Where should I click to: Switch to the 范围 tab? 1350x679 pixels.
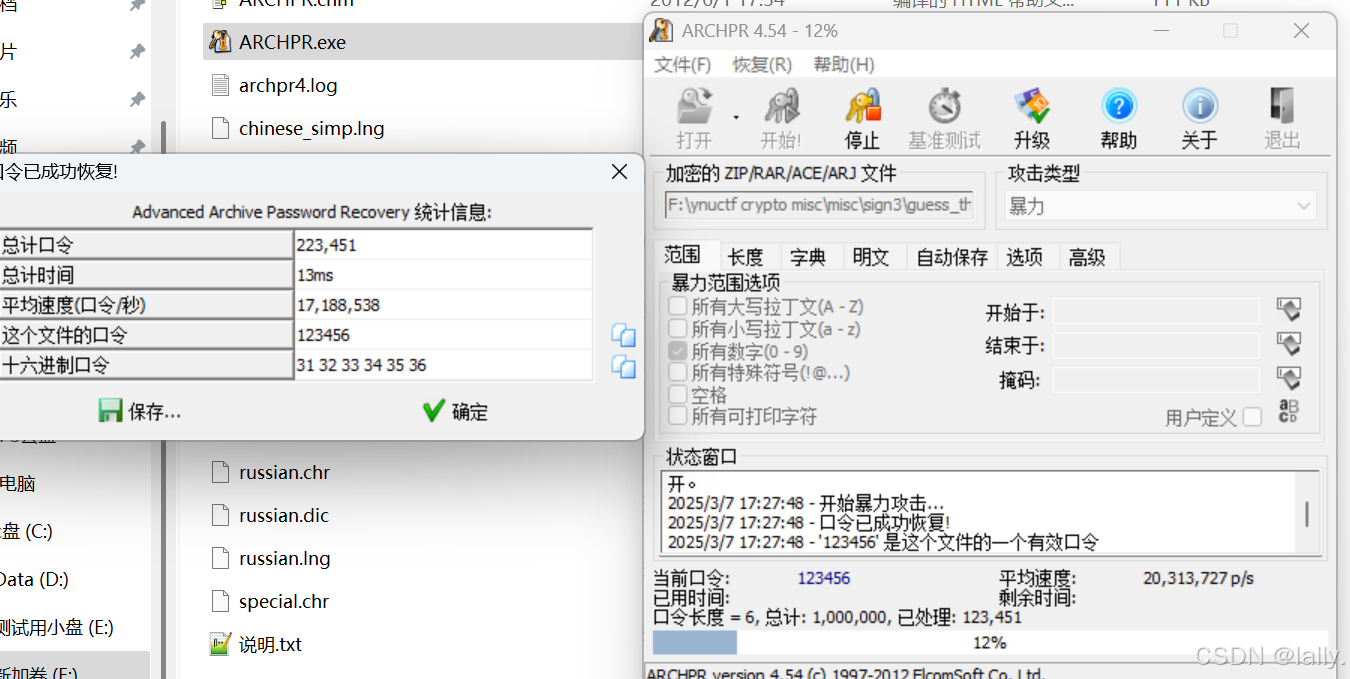[683, 255]
